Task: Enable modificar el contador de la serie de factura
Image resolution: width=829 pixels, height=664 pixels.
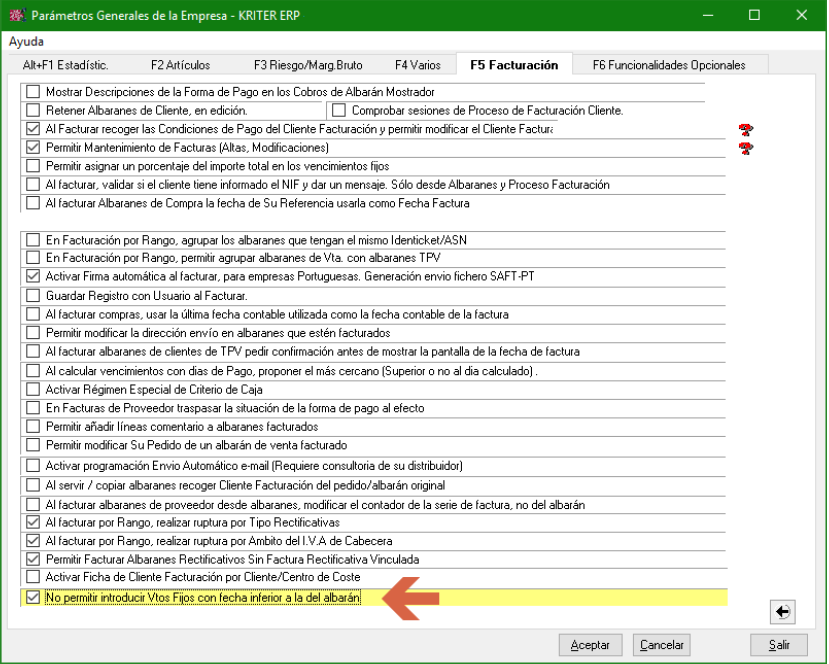Action: click(x=33, y=505)
